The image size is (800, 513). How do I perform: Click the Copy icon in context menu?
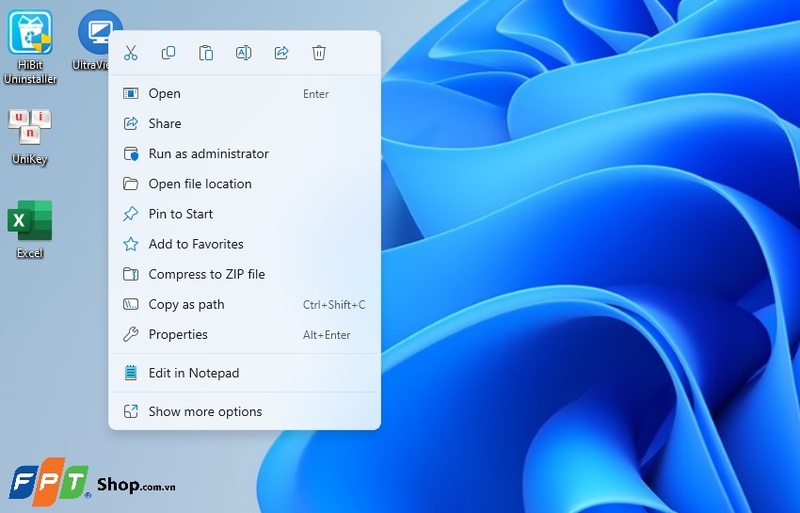[x=168, y=53]
